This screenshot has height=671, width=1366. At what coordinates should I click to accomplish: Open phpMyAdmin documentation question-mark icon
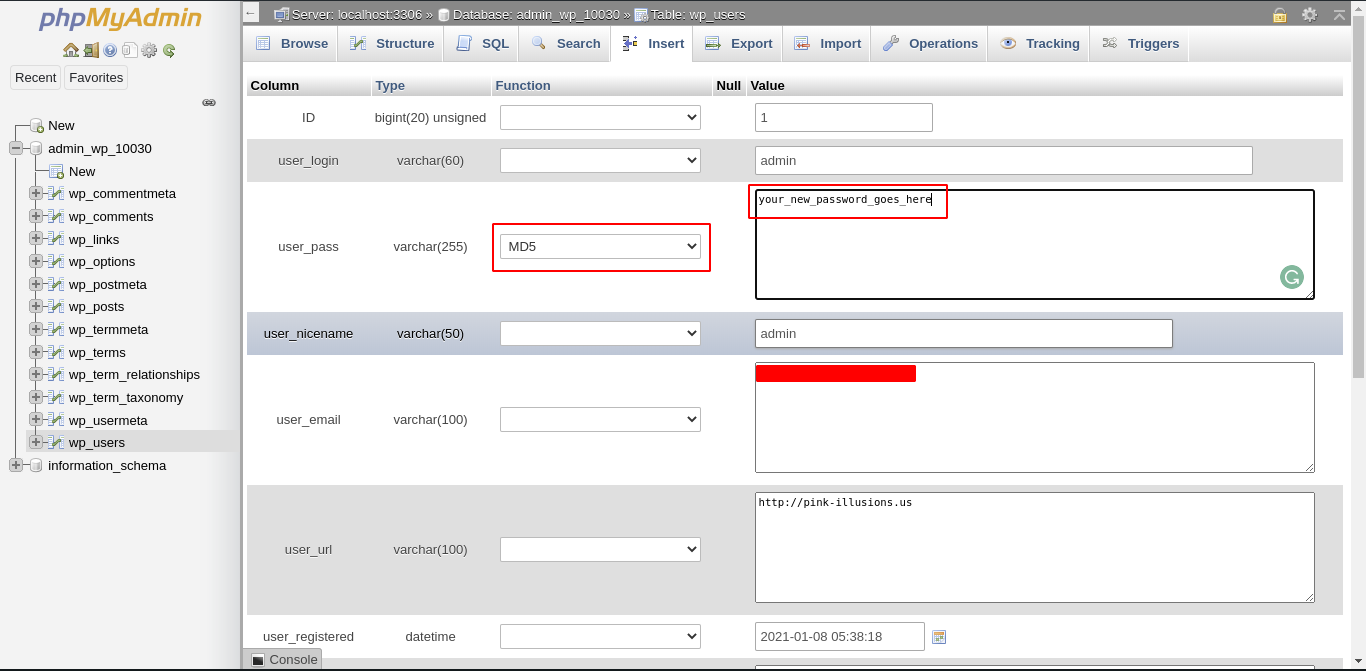coord(110,50)
